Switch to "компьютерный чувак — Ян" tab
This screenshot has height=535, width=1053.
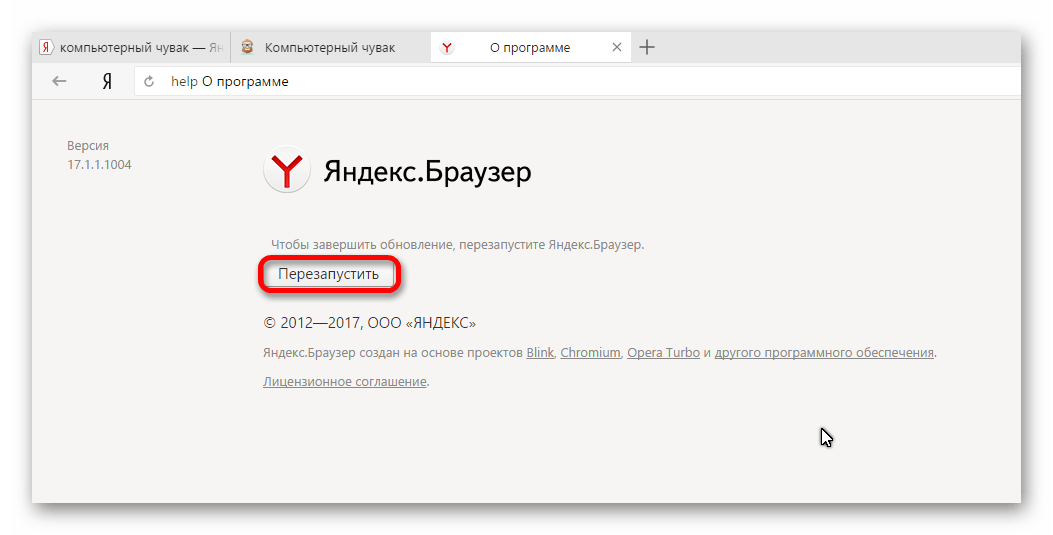[x=141, y=47]
